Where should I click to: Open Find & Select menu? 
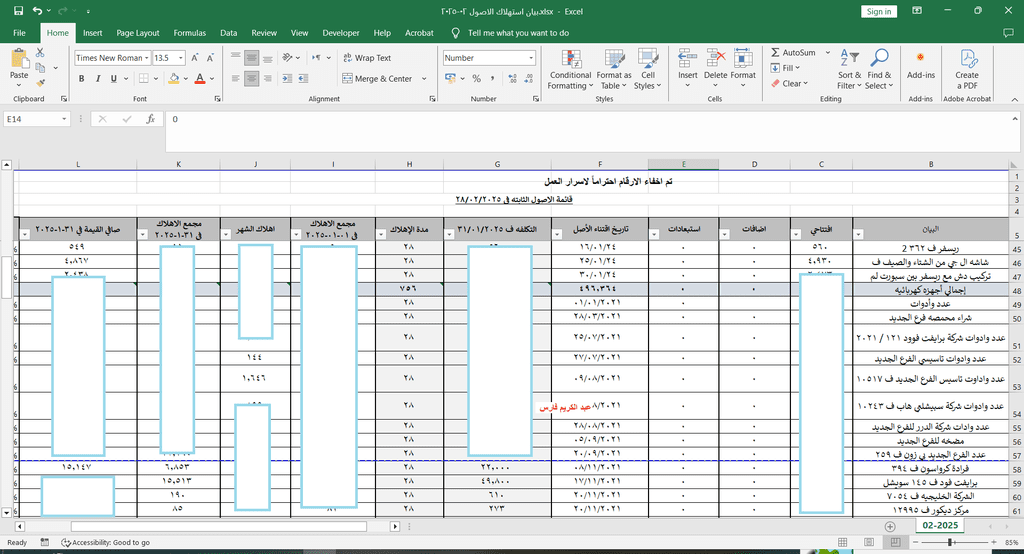pos(879,69)
